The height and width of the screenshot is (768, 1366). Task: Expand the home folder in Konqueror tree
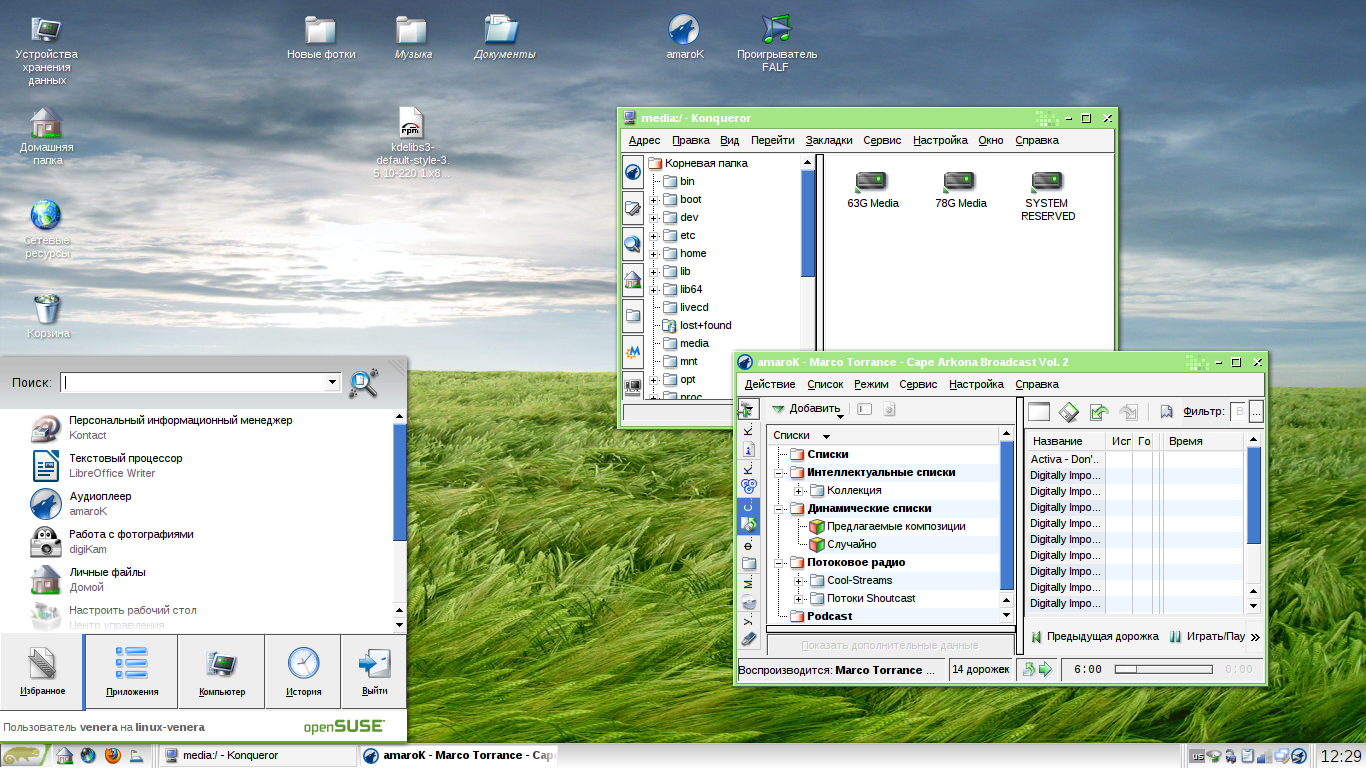coord(654,253)
